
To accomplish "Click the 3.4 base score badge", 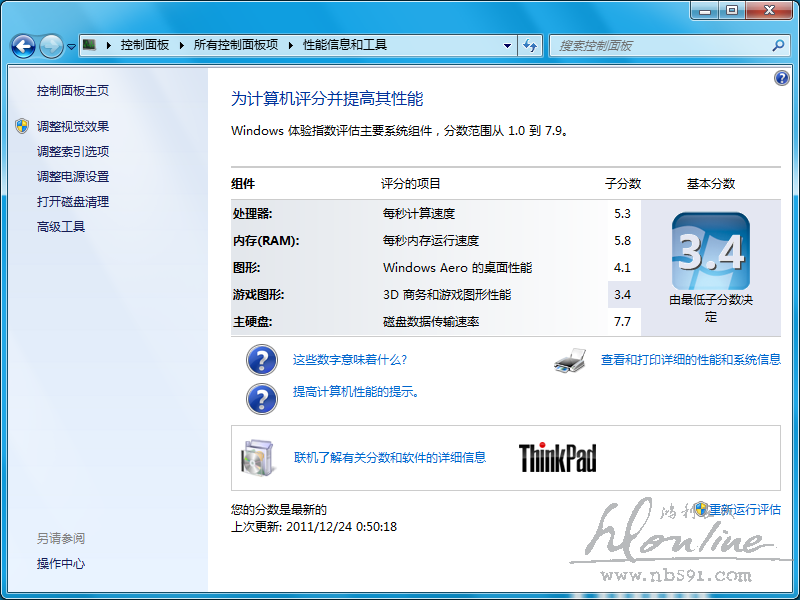I will point(710,251).
